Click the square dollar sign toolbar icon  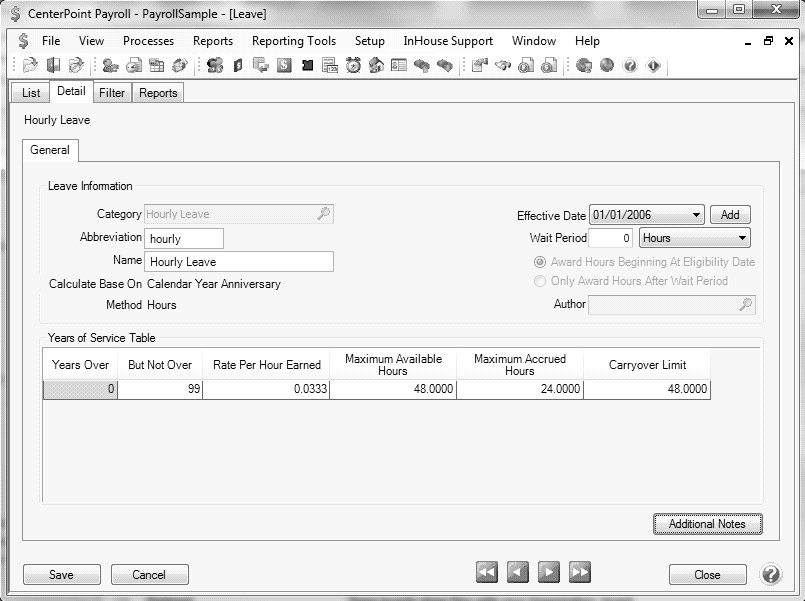(284, 65)
